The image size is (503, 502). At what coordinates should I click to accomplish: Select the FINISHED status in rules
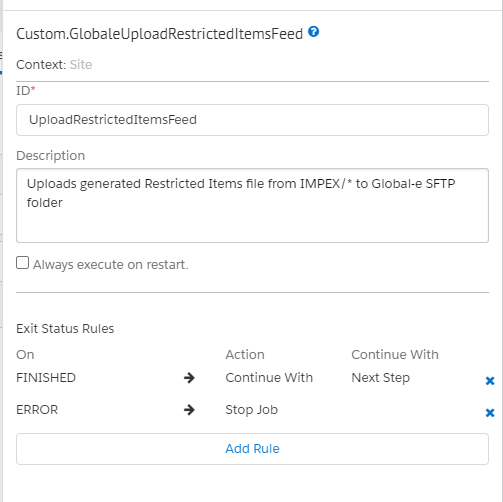click(x=46, y=378)
